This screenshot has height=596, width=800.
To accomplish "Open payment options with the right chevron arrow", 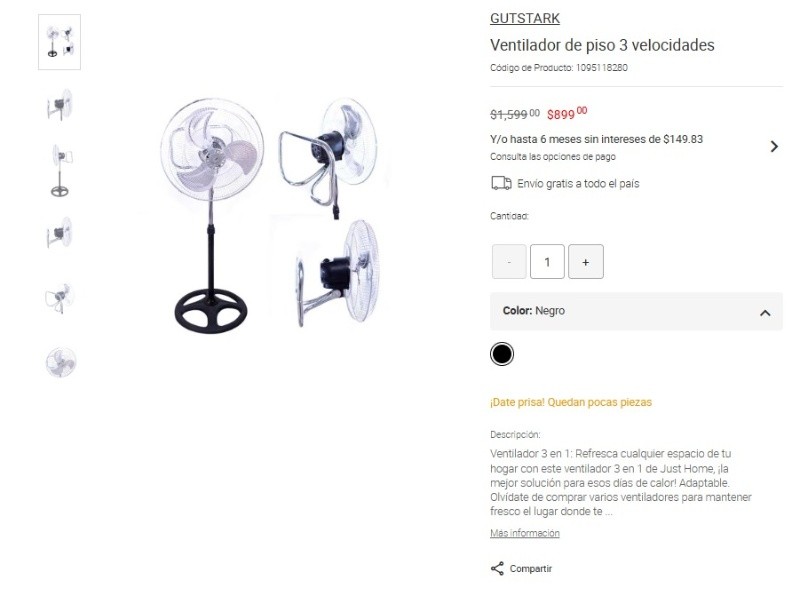I will (774, 147).
